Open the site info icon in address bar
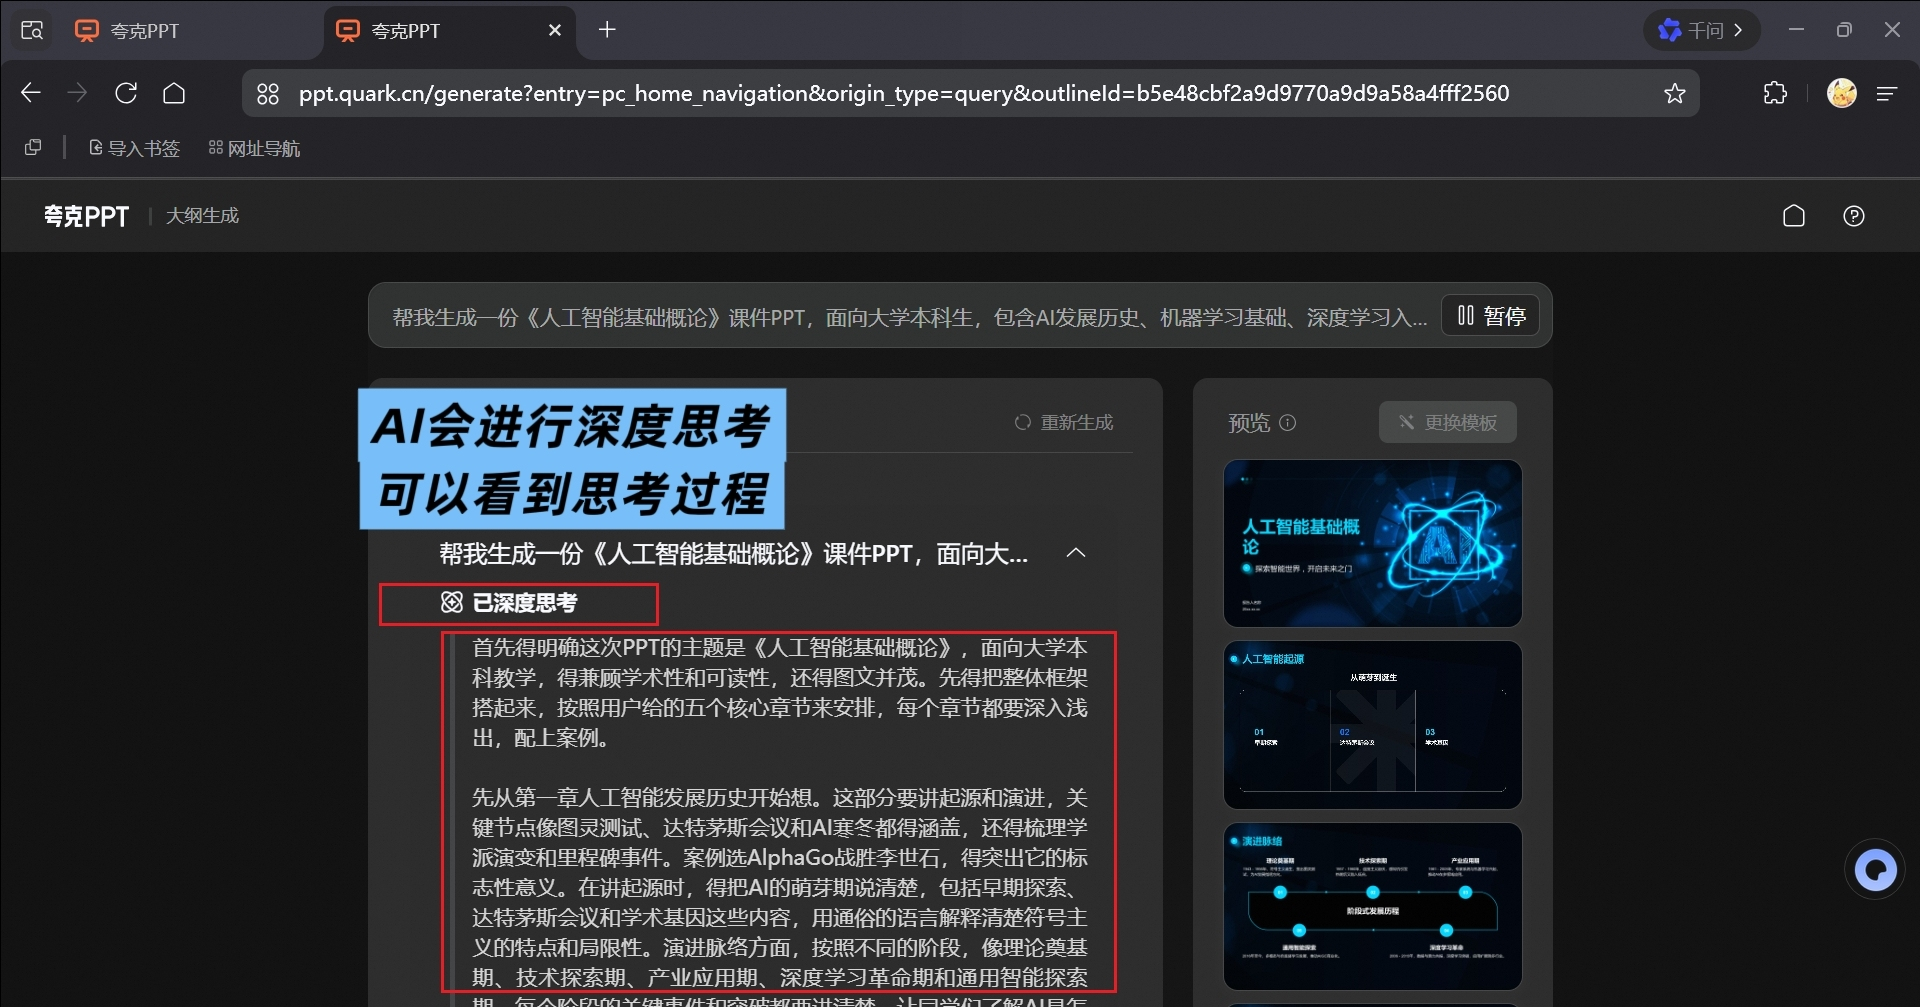Viewport: 1920px width, 1007px height. (268, 94)
